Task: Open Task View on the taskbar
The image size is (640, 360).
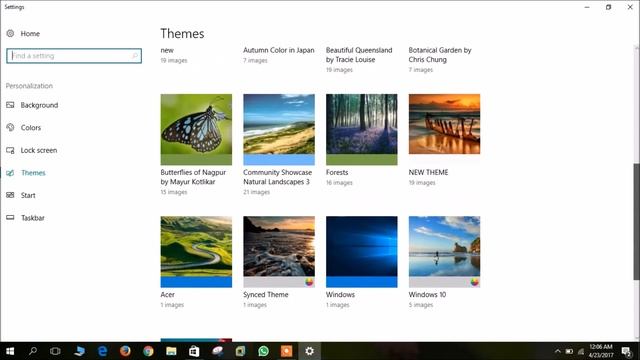Action: 55,351
